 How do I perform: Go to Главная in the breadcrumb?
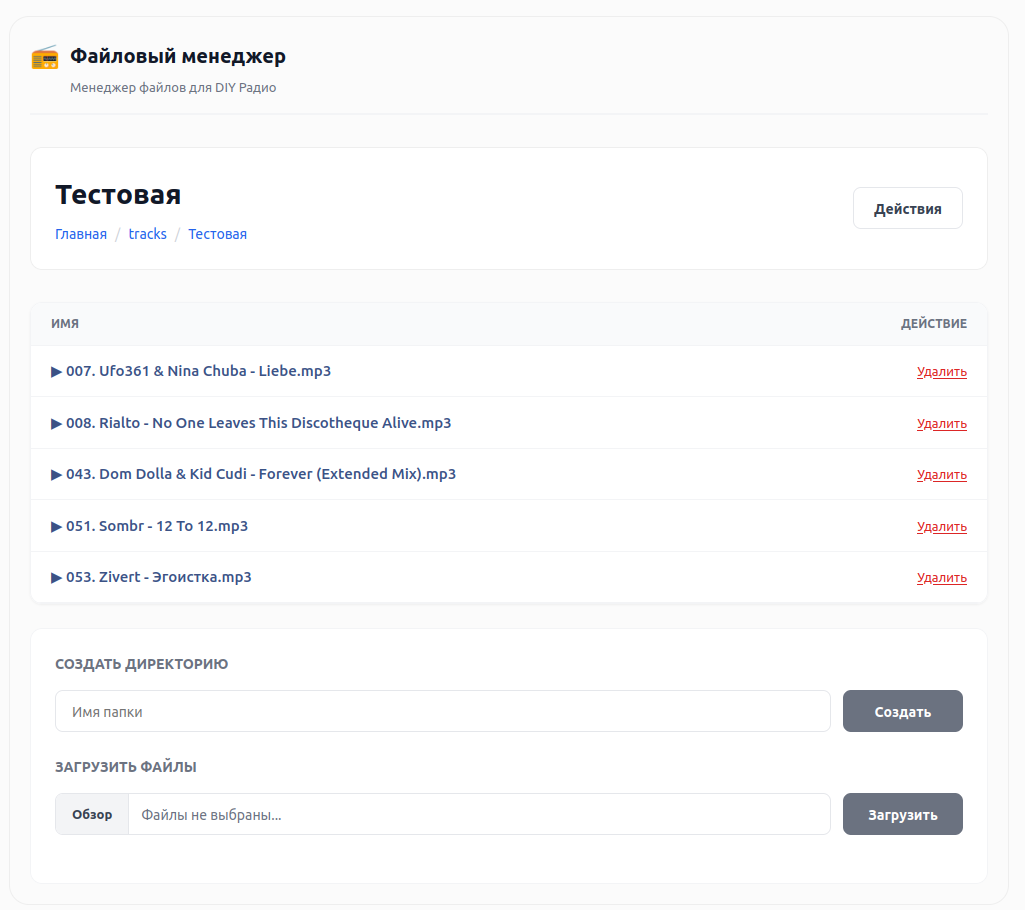point(81,234)
